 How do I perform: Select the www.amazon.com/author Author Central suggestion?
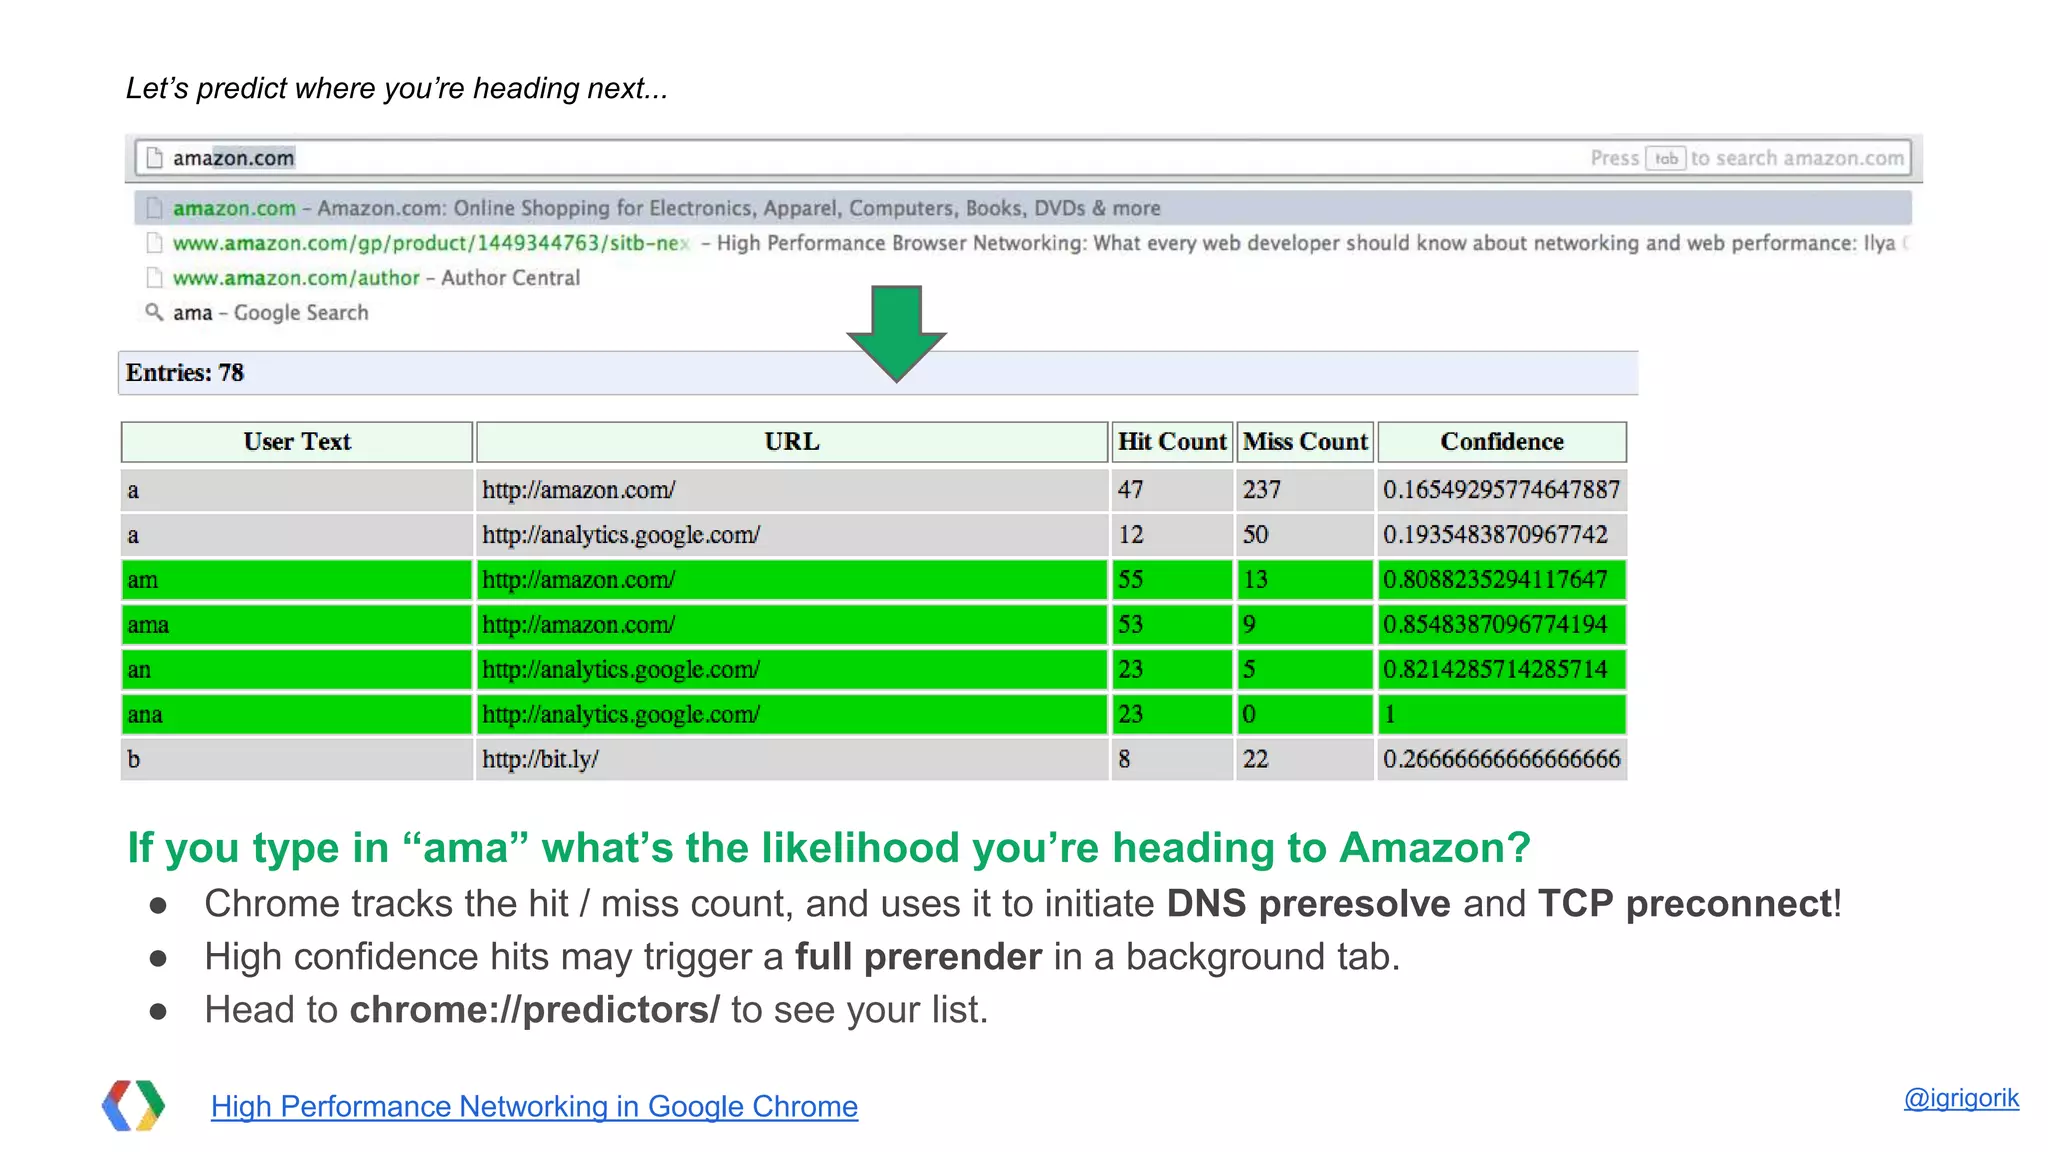click(376, 278)
